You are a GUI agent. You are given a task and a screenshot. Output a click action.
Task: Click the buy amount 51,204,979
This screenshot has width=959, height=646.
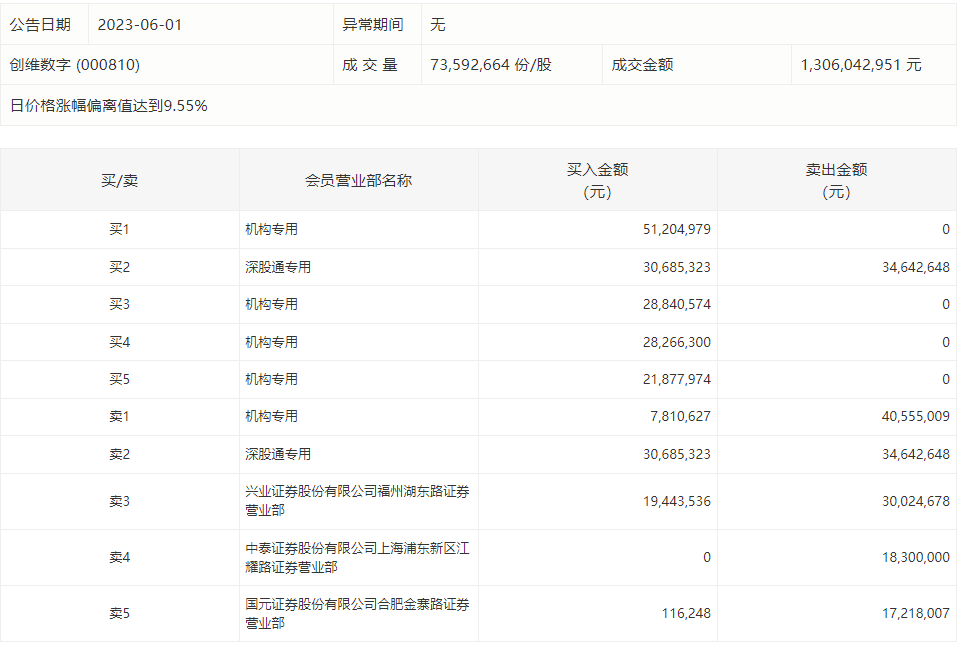point(676,229)
